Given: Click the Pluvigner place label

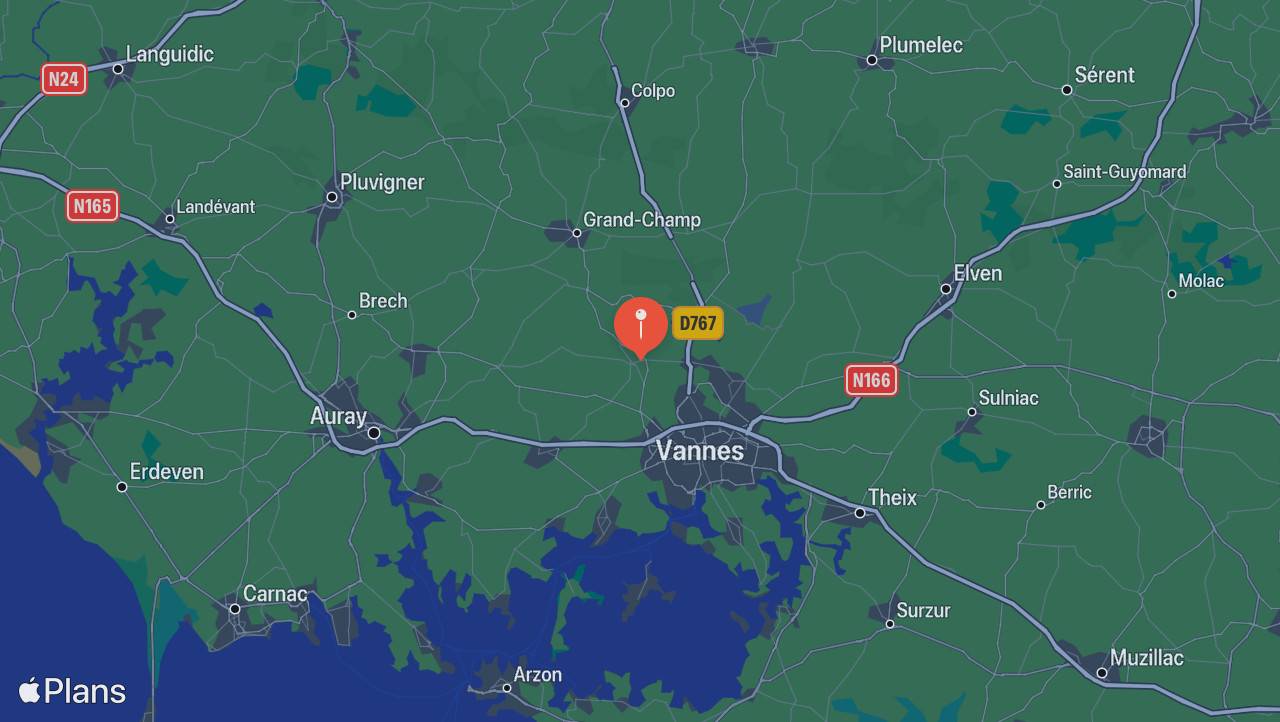Looking at the screenshot, I should [382, 182].
